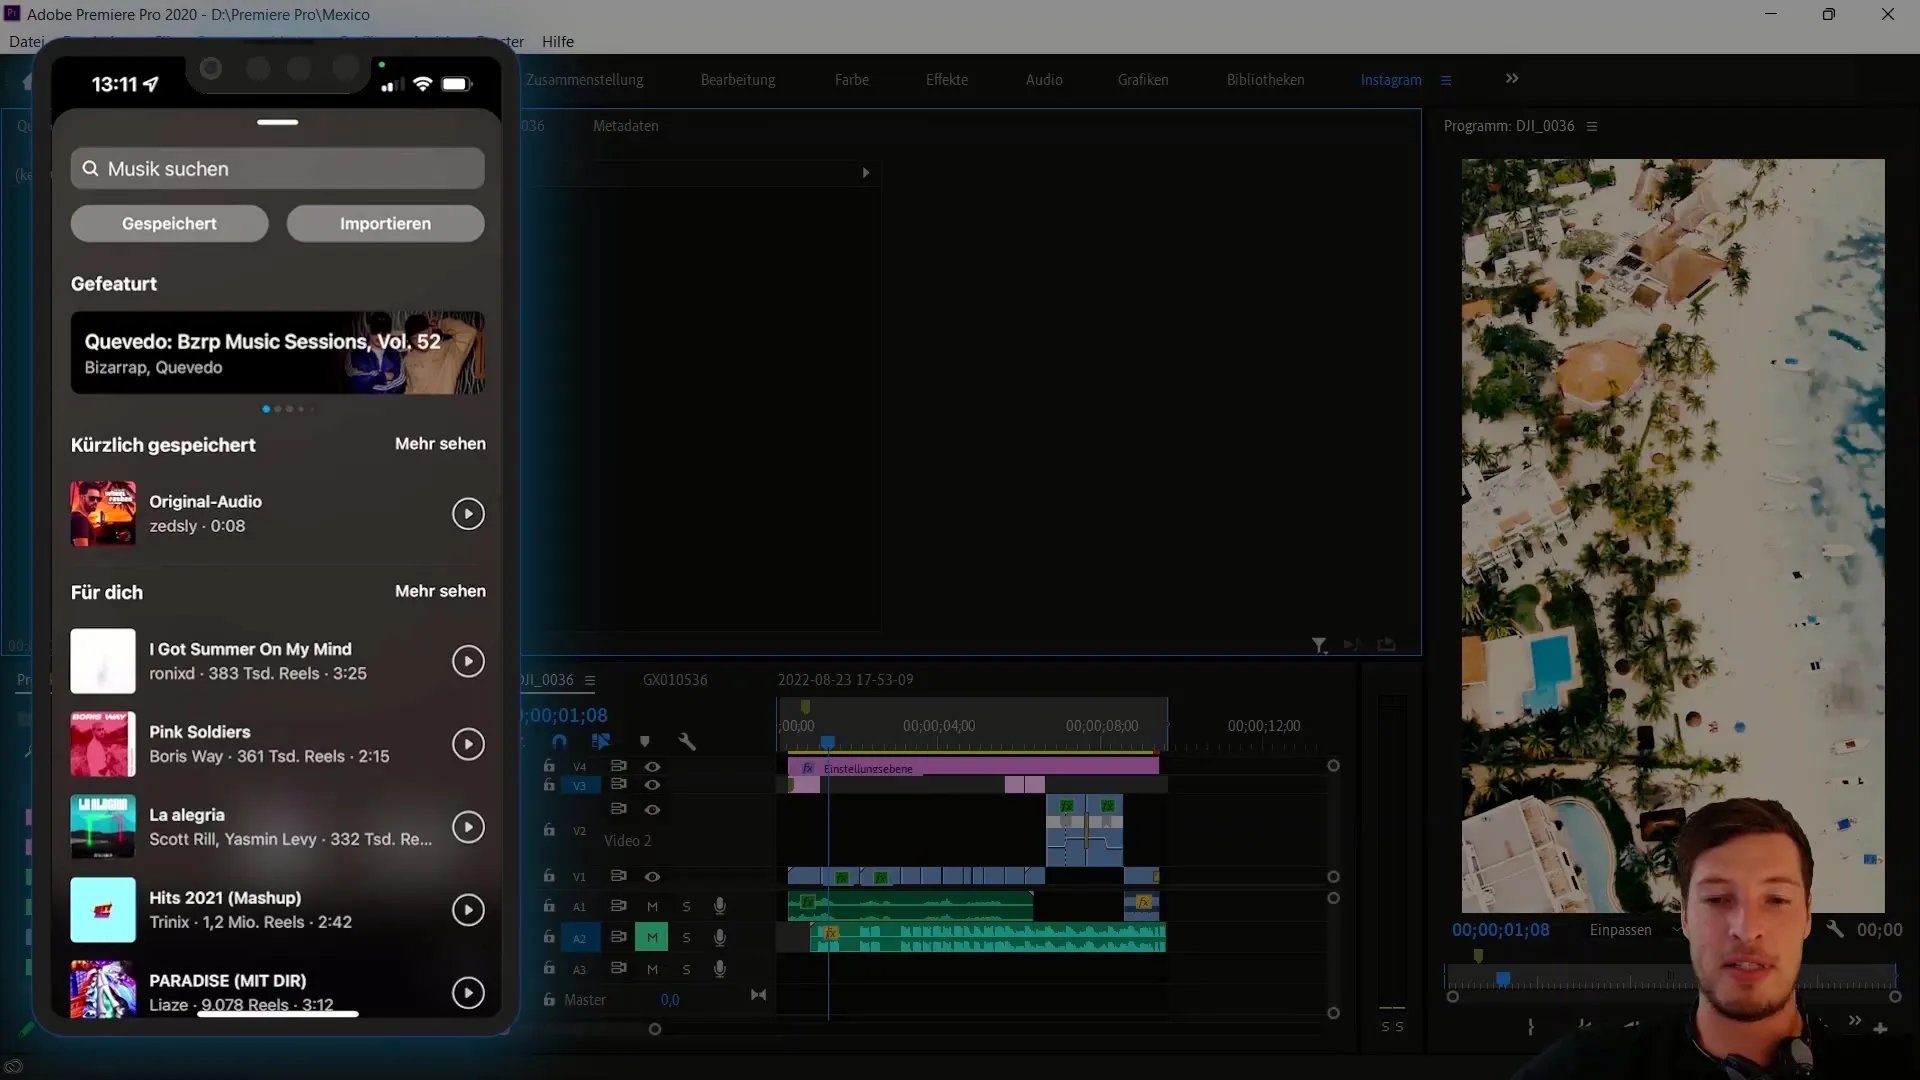Image resolution: width=1920 pixels, height=1080 pixels.
Task: Tap the sheet drag handle at top of phone
Action: pos(278,122)
